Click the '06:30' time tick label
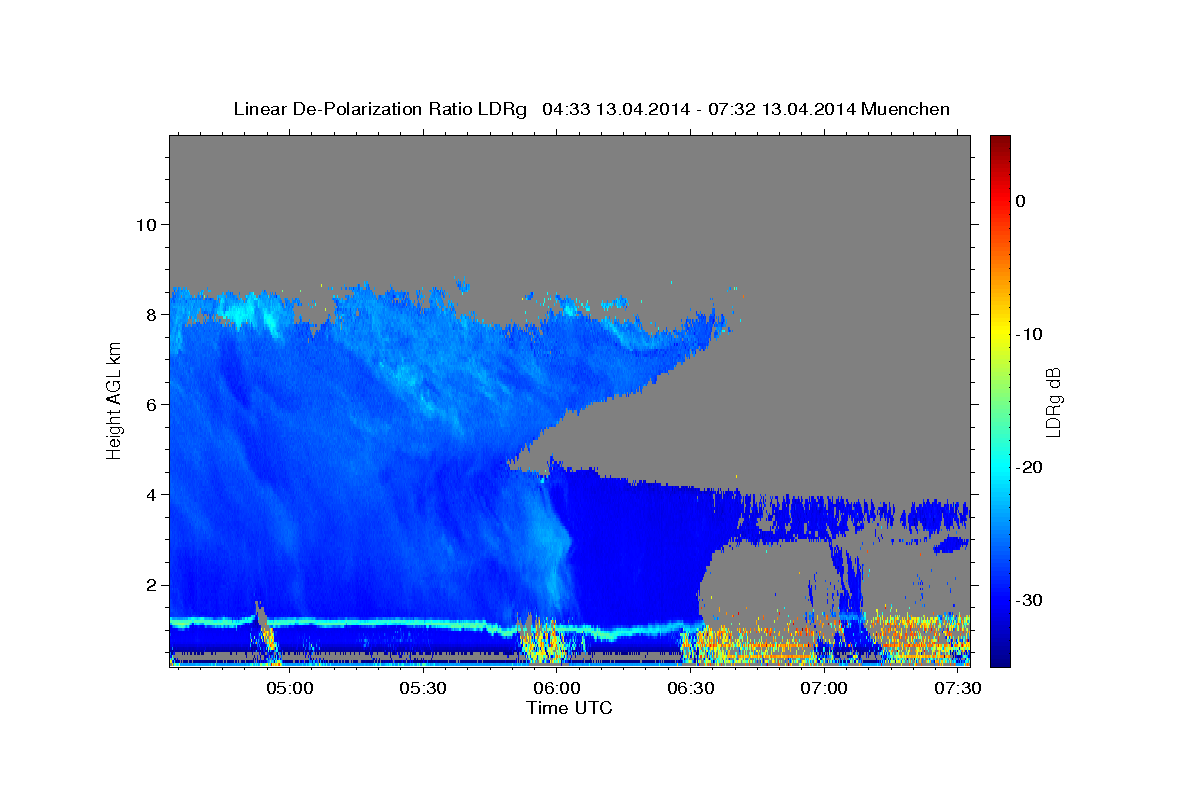 coord(690,689)
